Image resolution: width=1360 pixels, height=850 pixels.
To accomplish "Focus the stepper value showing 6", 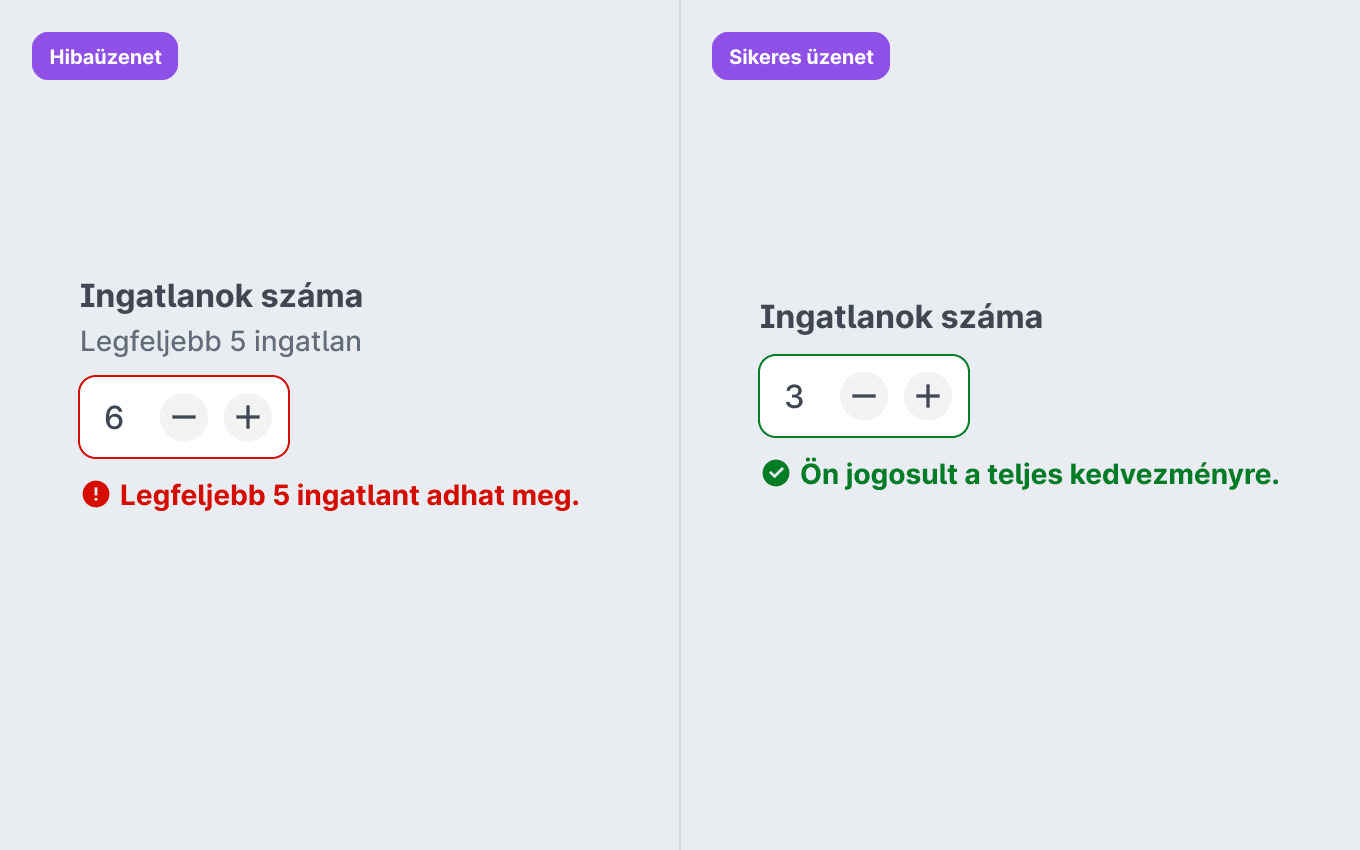I will 114,417.
